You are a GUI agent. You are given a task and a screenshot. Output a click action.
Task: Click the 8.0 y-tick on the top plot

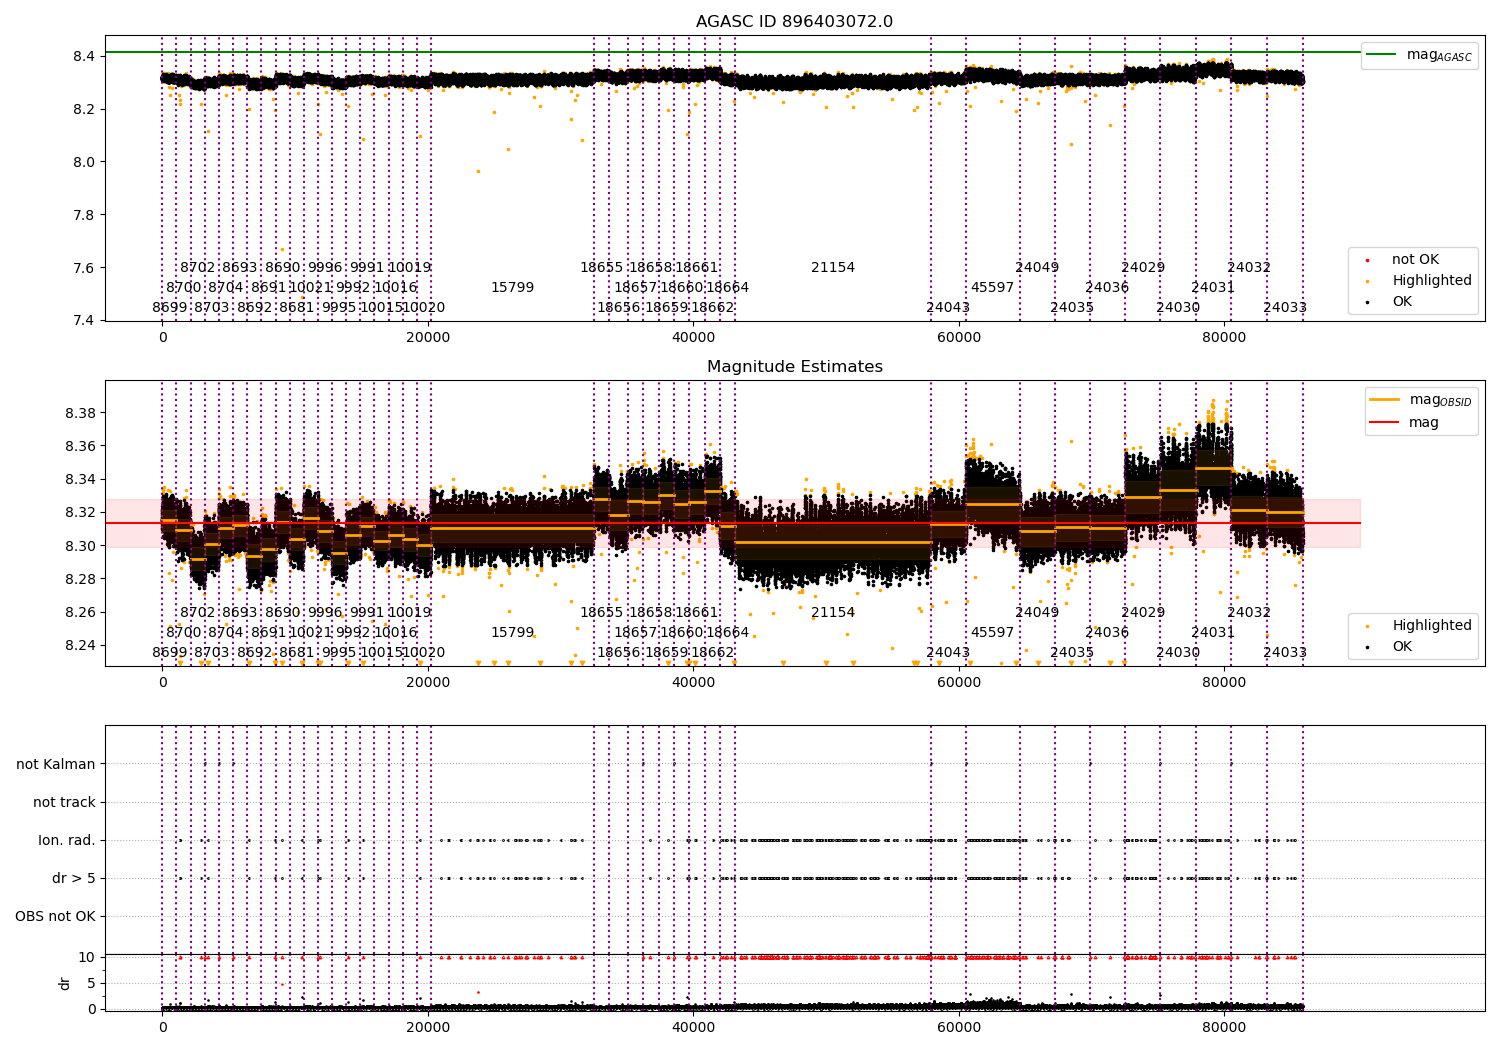coord(84,162)
